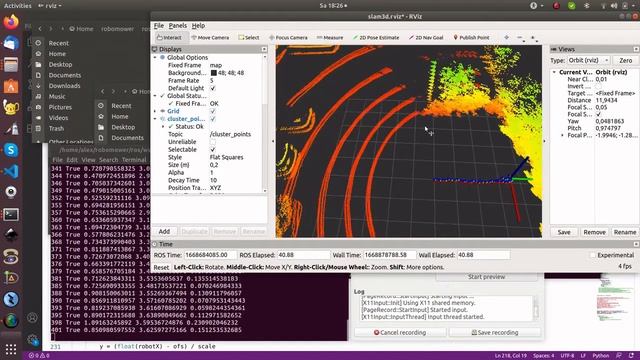
Task: Click the Zero button in Views
Action: (x=625, y=60)
